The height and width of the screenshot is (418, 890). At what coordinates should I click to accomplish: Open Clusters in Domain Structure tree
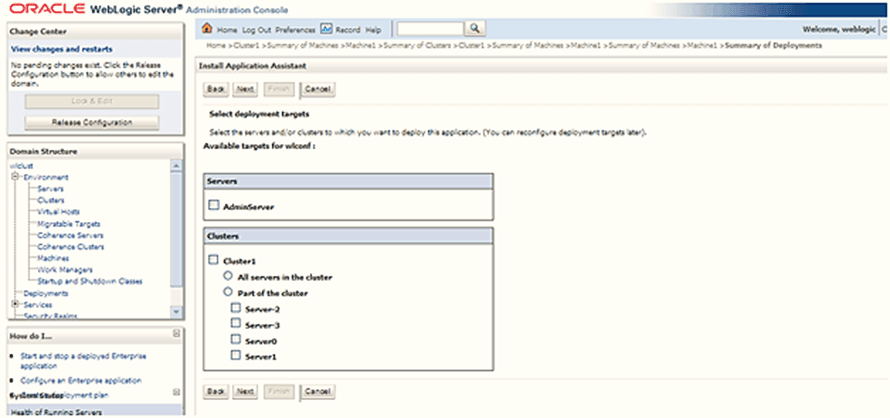pyautogui.click(x=51, y=200)
